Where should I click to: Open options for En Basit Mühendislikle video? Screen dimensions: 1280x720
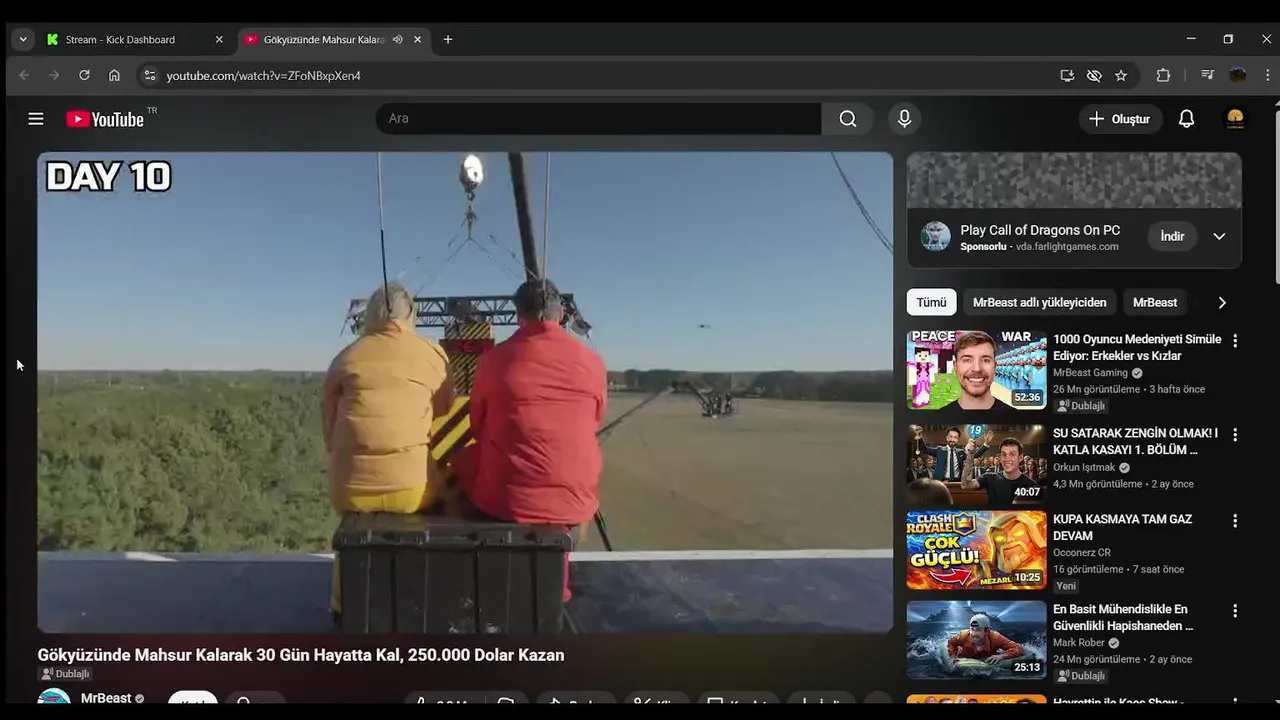pyautogui.click(x=1235, y=611)
